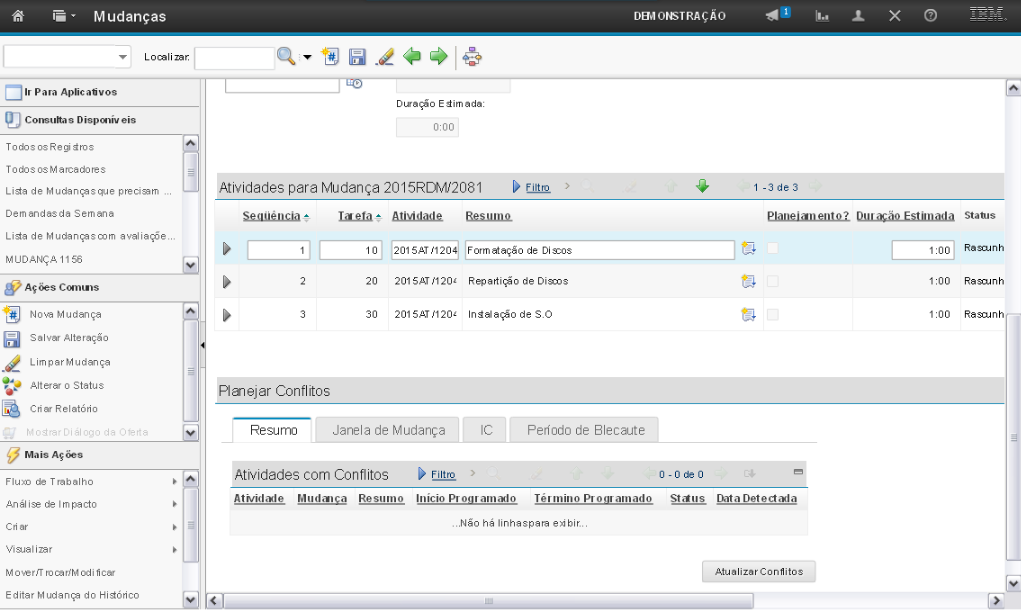The image size is (1021, 610).
Task: Click the green download arrow in activities table
Action: pos(702,186)
